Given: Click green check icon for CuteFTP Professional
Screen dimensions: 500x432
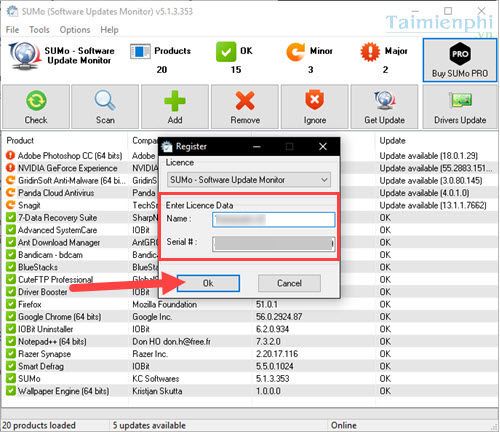Looking at the screenshot, I should click(x=11, y=279).
